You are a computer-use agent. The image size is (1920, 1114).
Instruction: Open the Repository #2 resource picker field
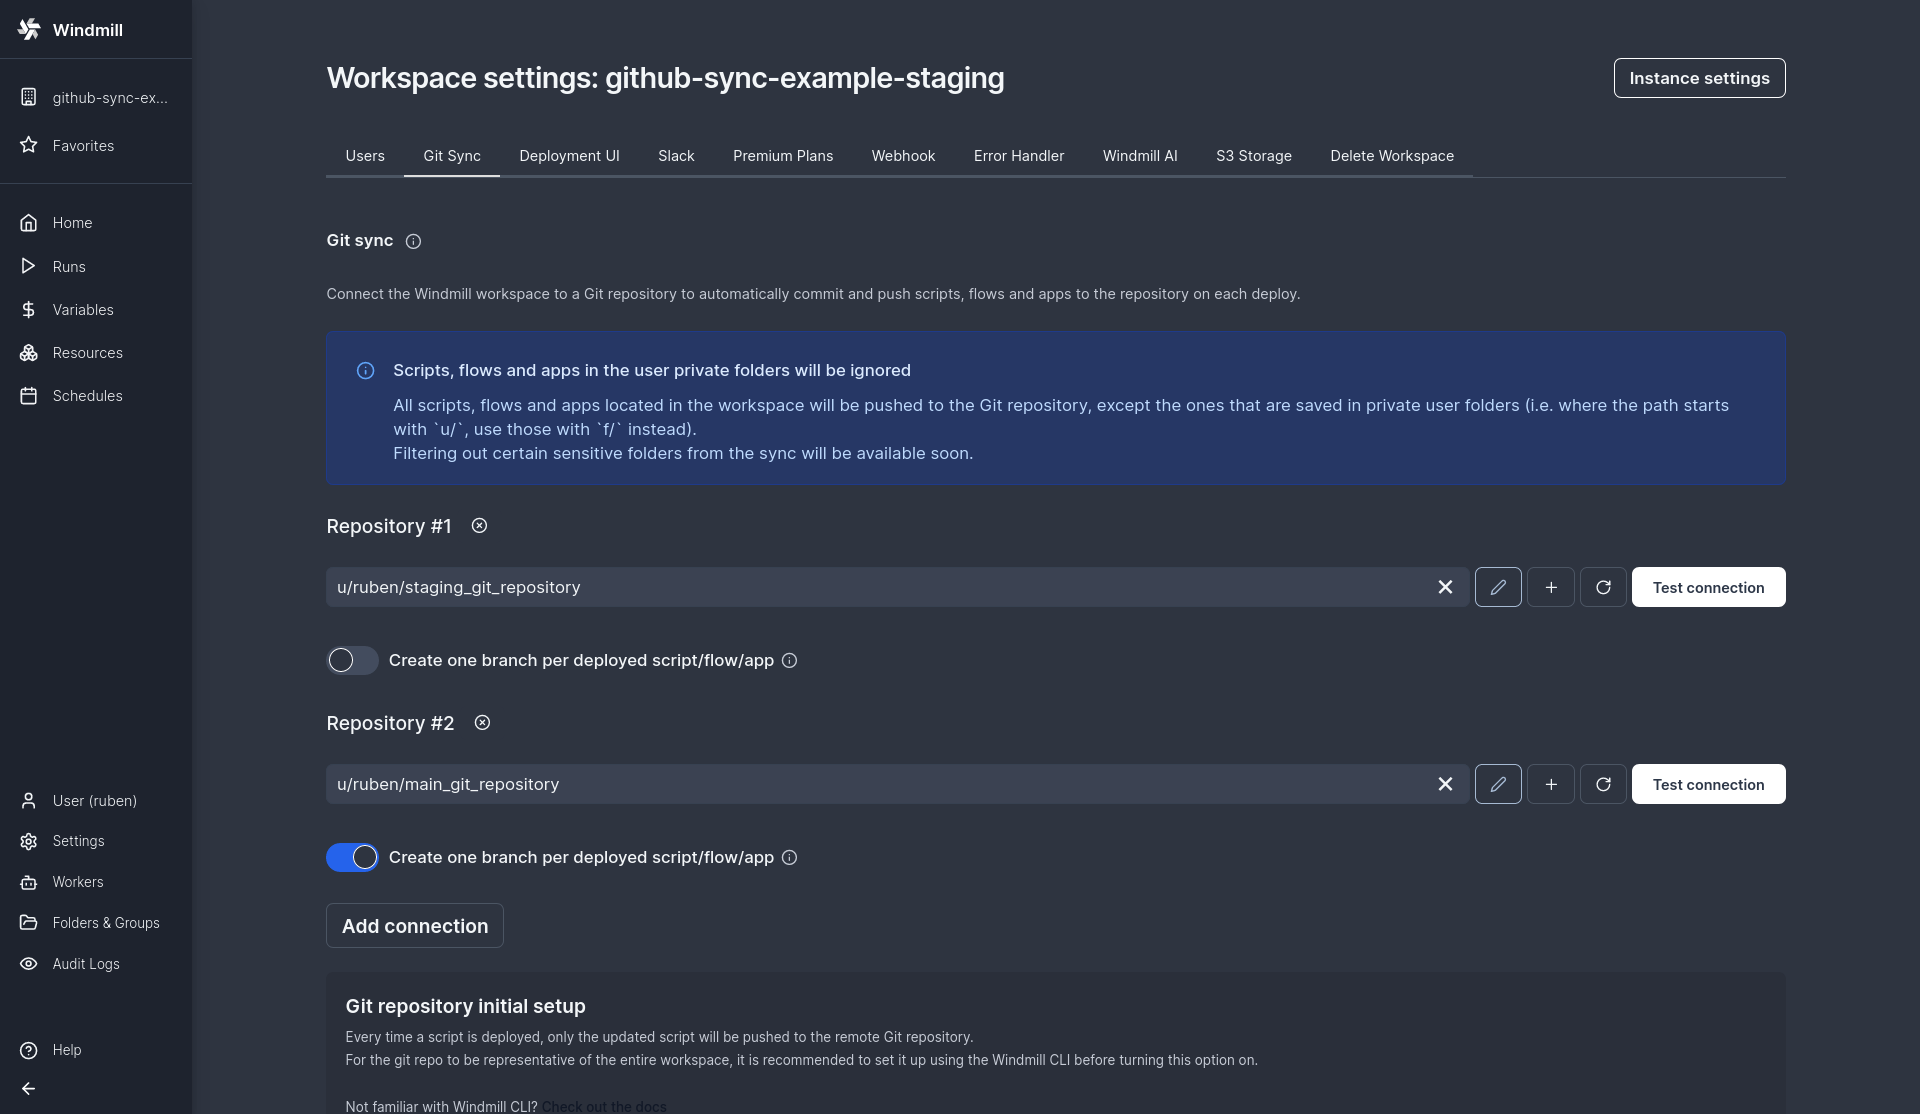[897, 784]
